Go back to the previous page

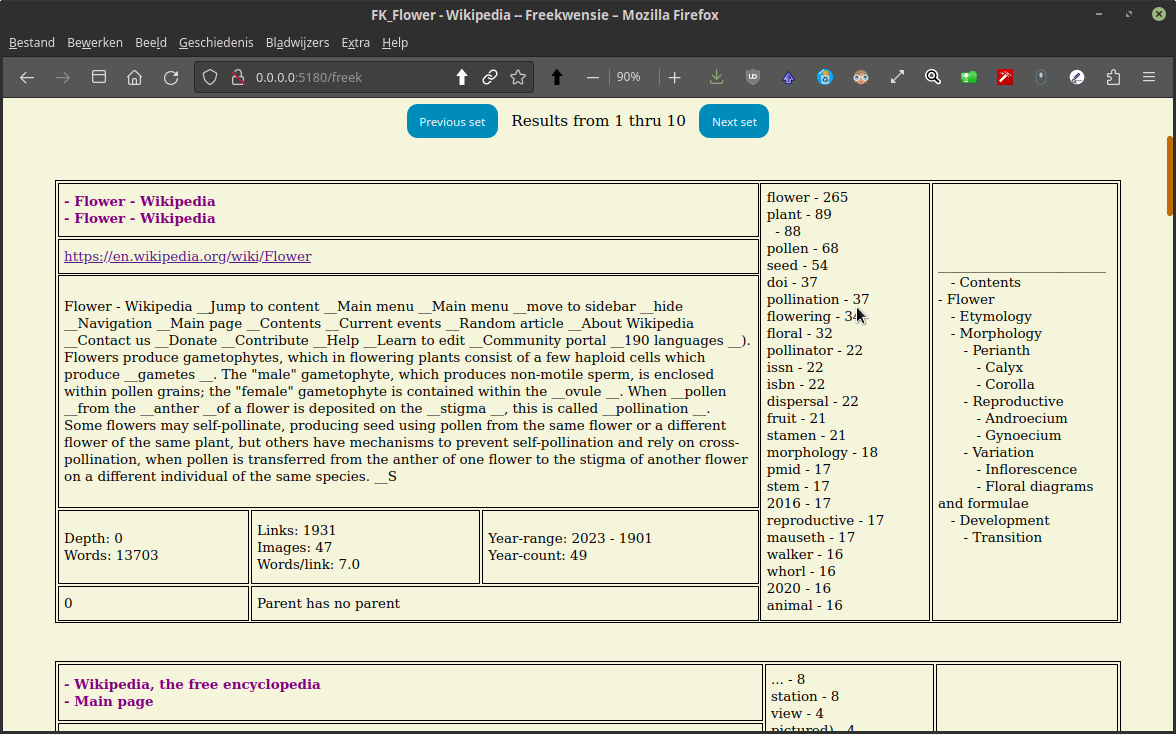27,77
